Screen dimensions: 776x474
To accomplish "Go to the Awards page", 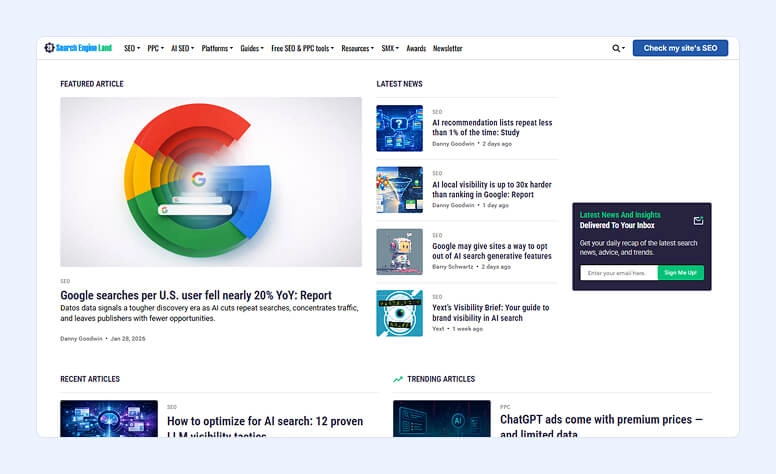I will click(x=416, y=48).
